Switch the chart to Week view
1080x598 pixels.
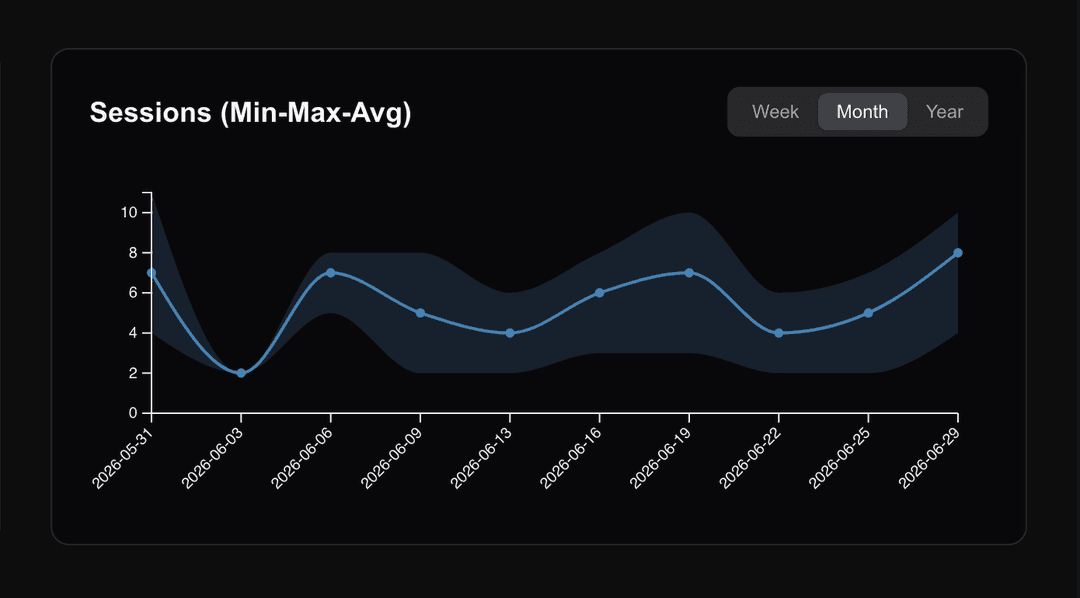(x=775, y=112)
